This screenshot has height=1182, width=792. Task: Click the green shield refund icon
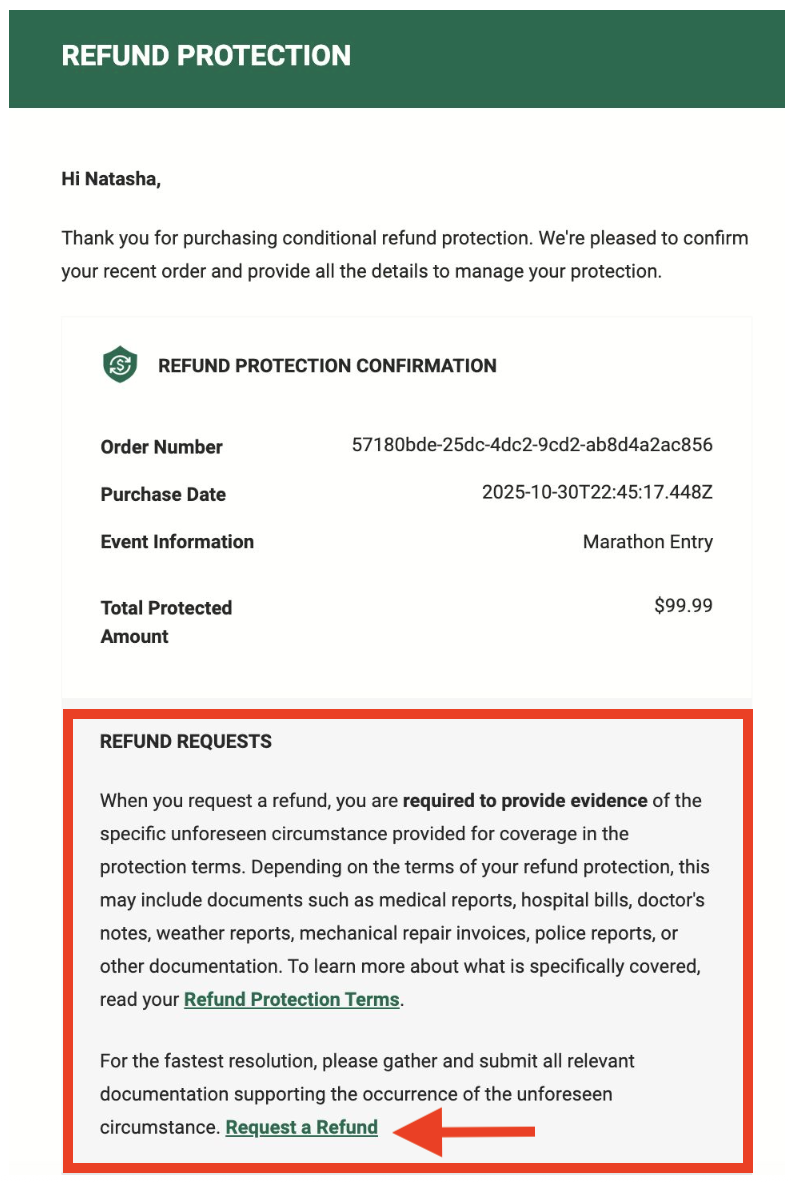pyautogui.click(x=120, y=365)
